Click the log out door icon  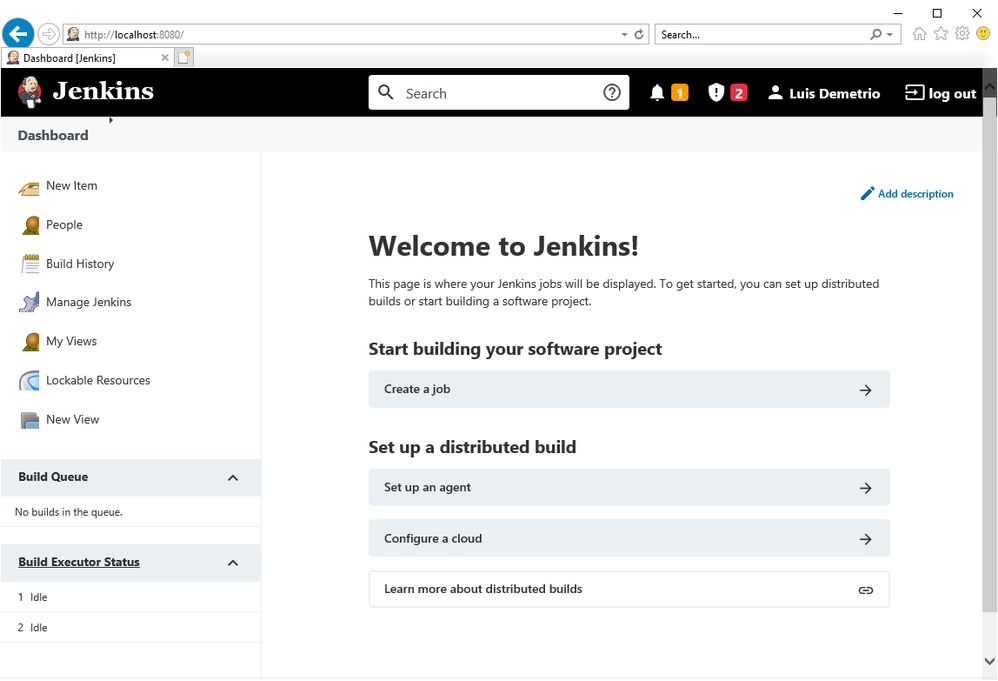914,93
